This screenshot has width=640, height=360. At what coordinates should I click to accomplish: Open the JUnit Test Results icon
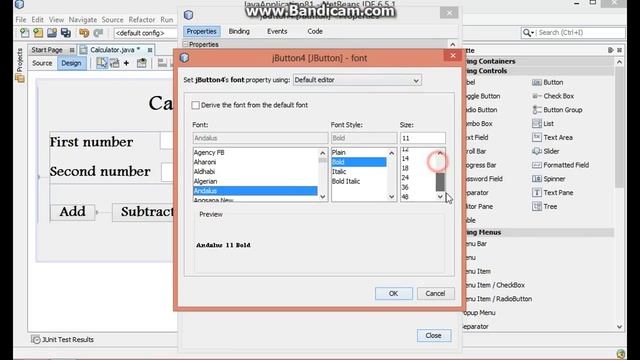coord(36,340)
